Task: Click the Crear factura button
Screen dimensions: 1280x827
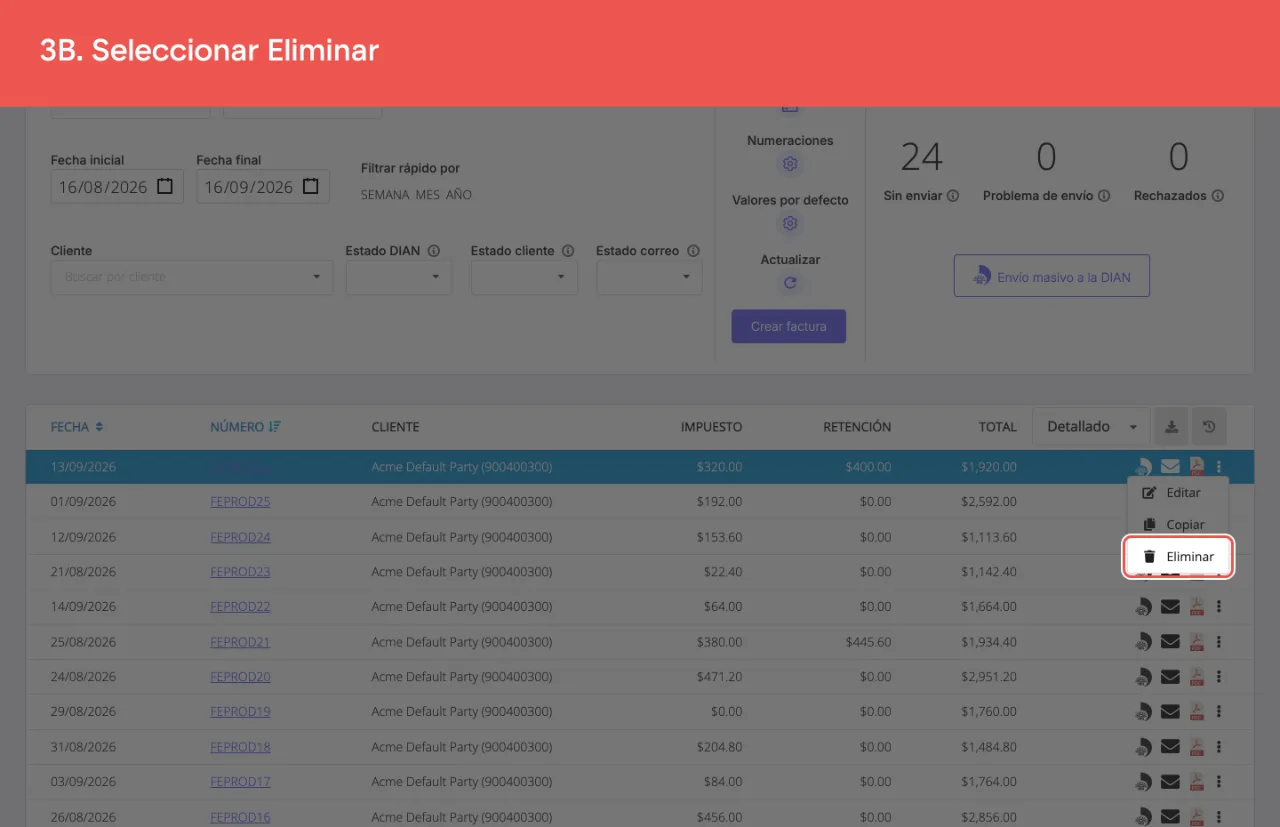Action: [x=789, y=327]
